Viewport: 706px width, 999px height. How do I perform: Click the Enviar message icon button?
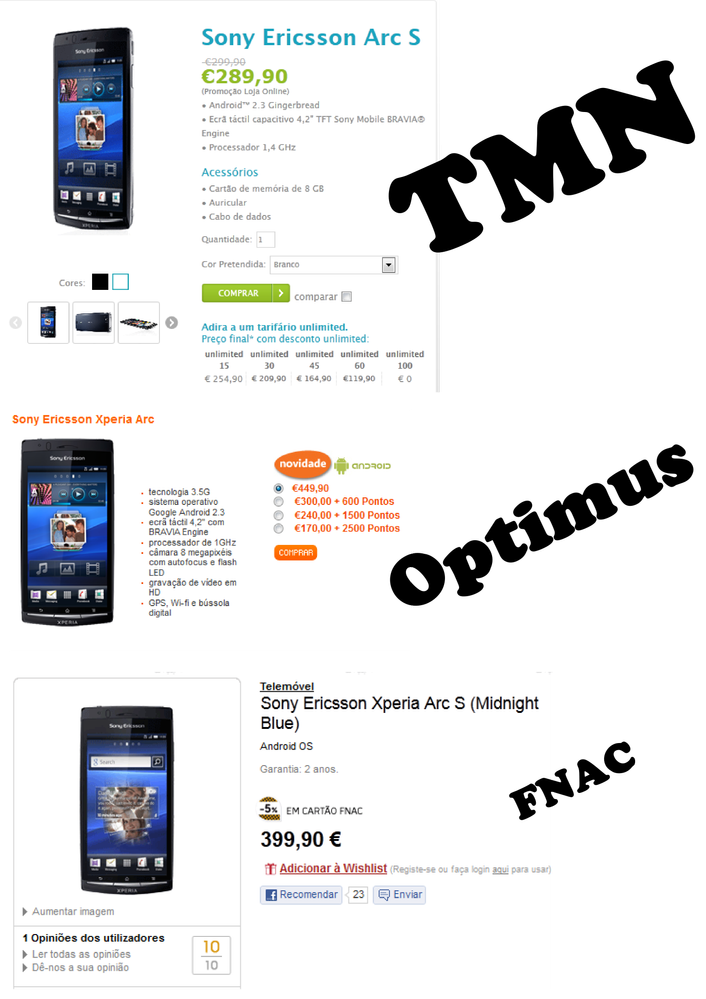click(400, 895)
